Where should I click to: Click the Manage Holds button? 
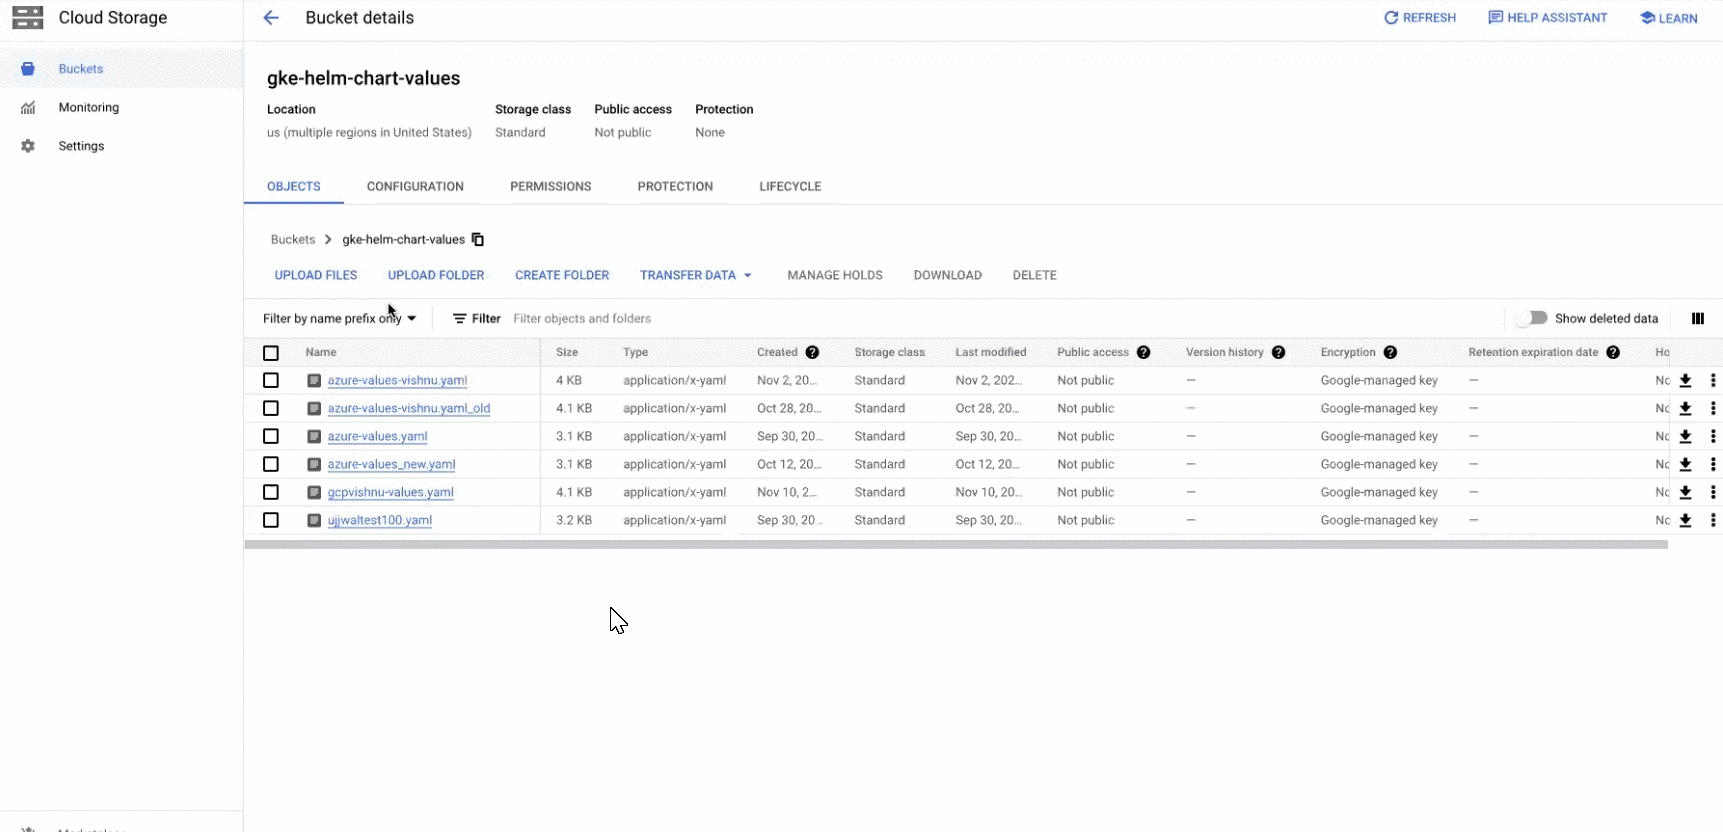[x=835, y=275]
